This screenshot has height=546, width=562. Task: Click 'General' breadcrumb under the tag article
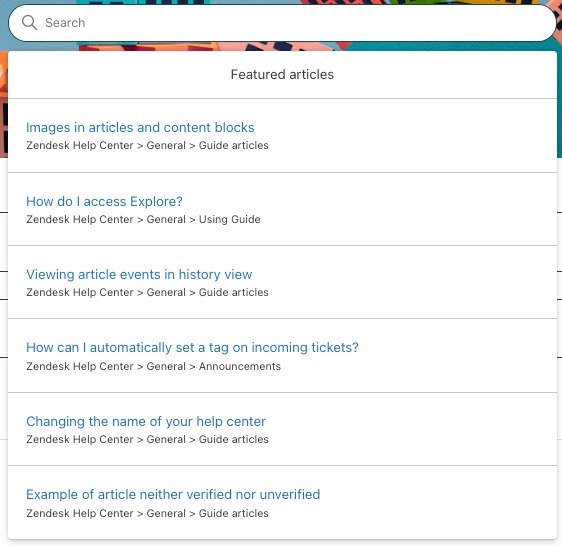166,366
